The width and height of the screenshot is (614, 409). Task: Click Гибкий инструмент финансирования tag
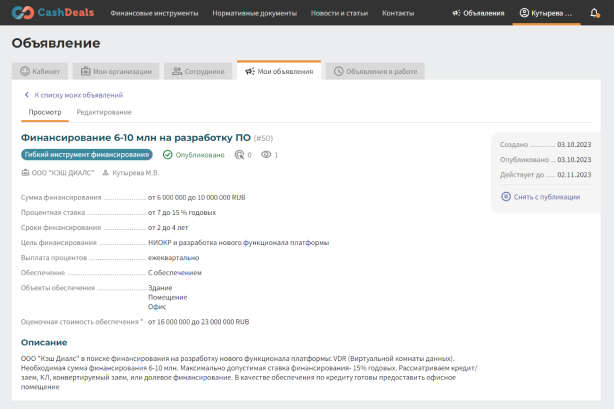[87, 155]
